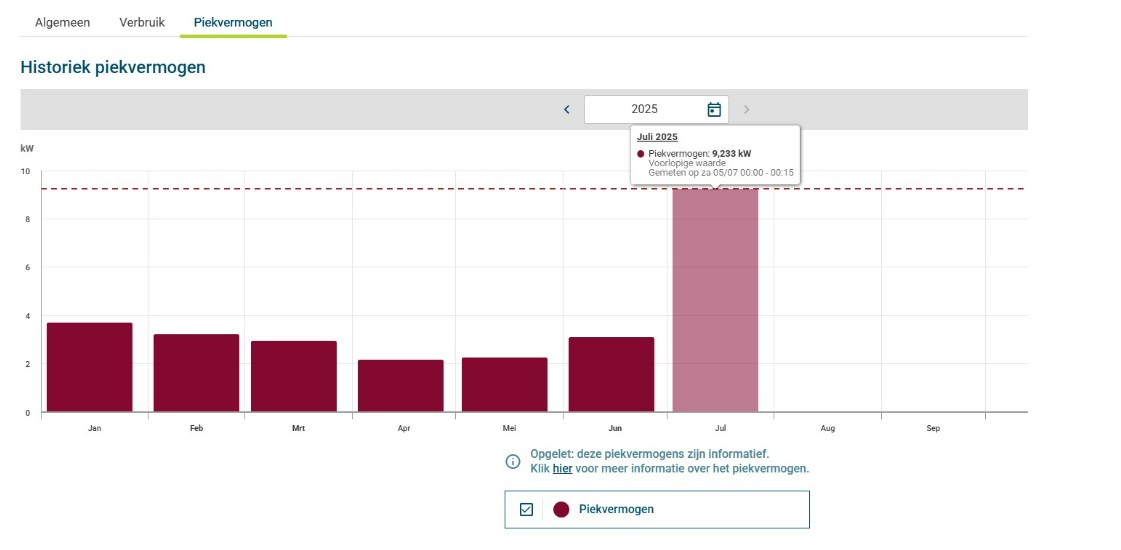
Task: Click the Mrt bar in the chart
Action: point(294,376)
